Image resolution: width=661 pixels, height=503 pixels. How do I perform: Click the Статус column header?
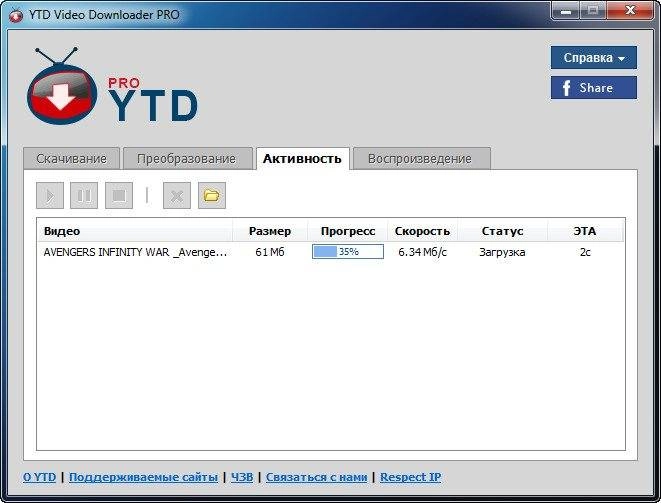coord(502,231)
